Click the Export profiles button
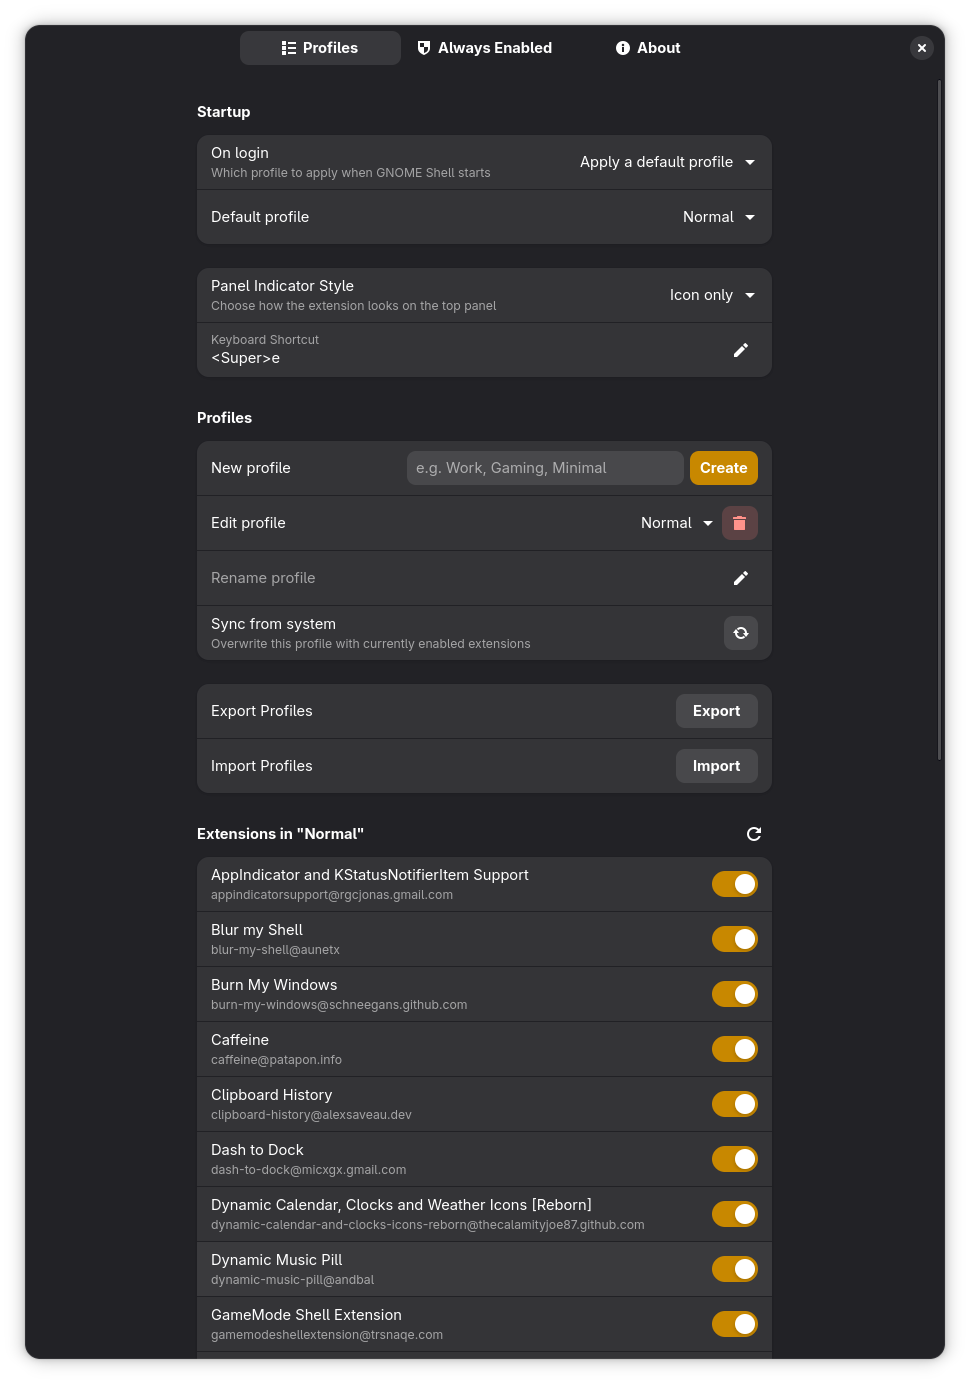This screenshot has height=1384, width=970. tap(716, 711)
